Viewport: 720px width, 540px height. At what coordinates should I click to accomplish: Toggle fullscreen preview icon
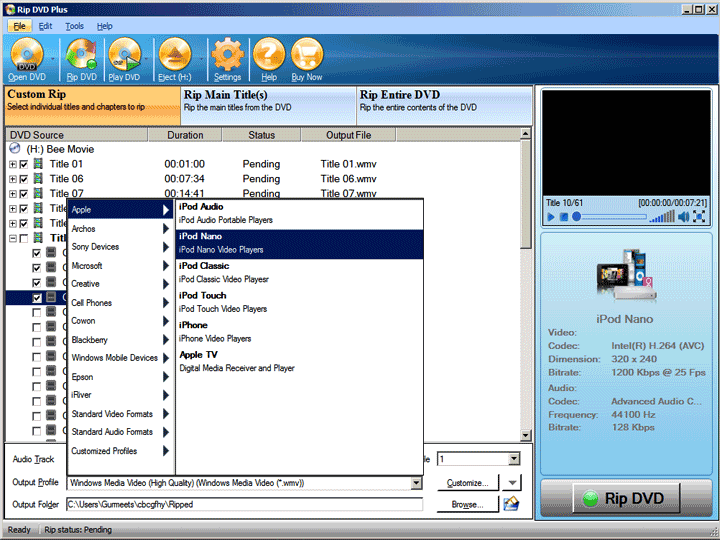pos(699,216)
